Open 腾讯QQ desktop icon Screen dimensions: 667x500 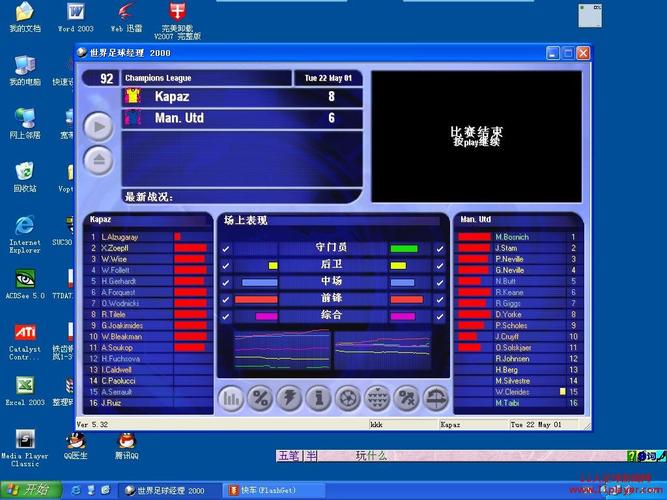(126, 446)
